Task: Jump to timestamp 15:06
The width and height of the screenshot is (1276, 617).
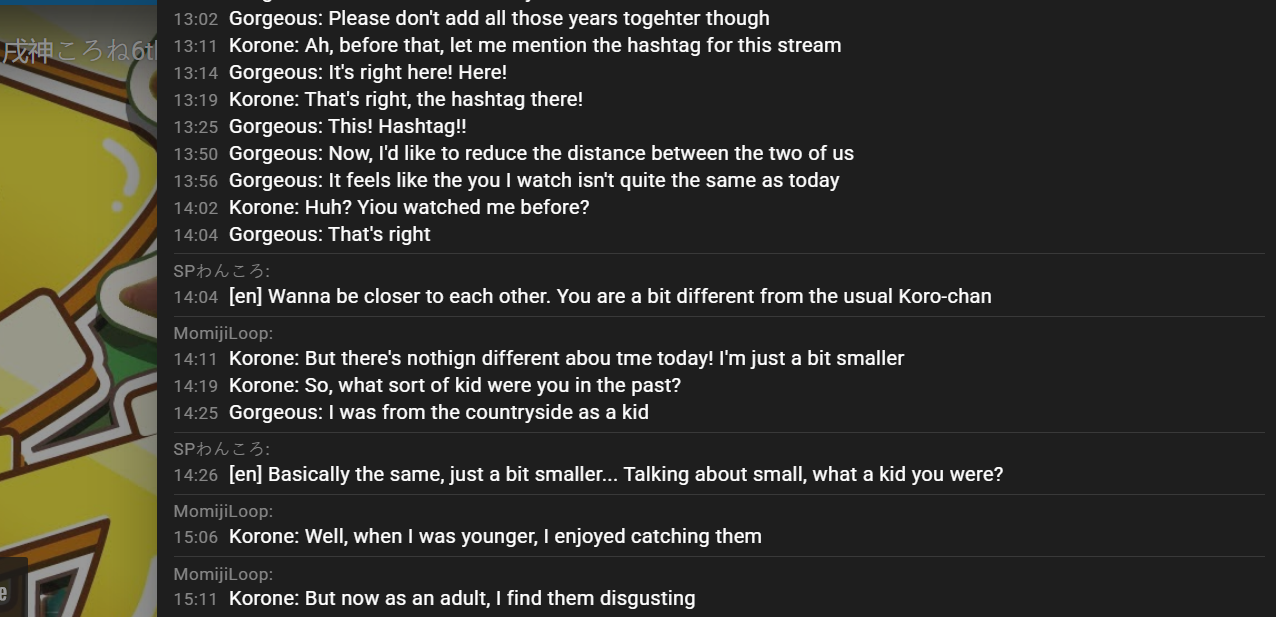Action: click(195, 537)
